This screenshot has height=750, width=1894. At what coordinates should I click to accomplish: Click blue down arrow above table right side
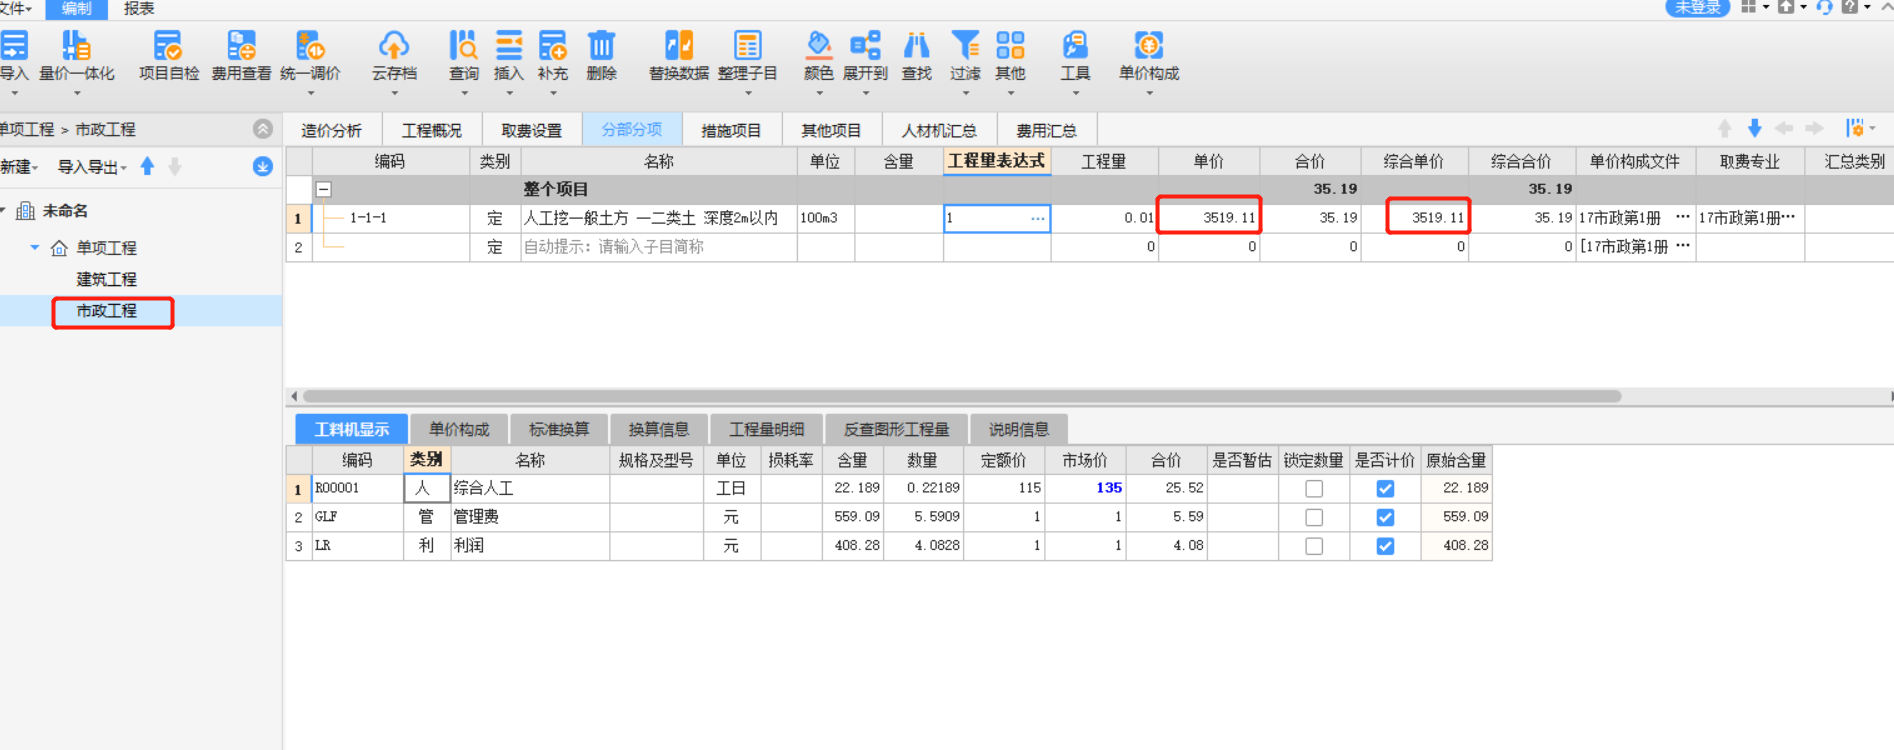[x=1754, y=128]
